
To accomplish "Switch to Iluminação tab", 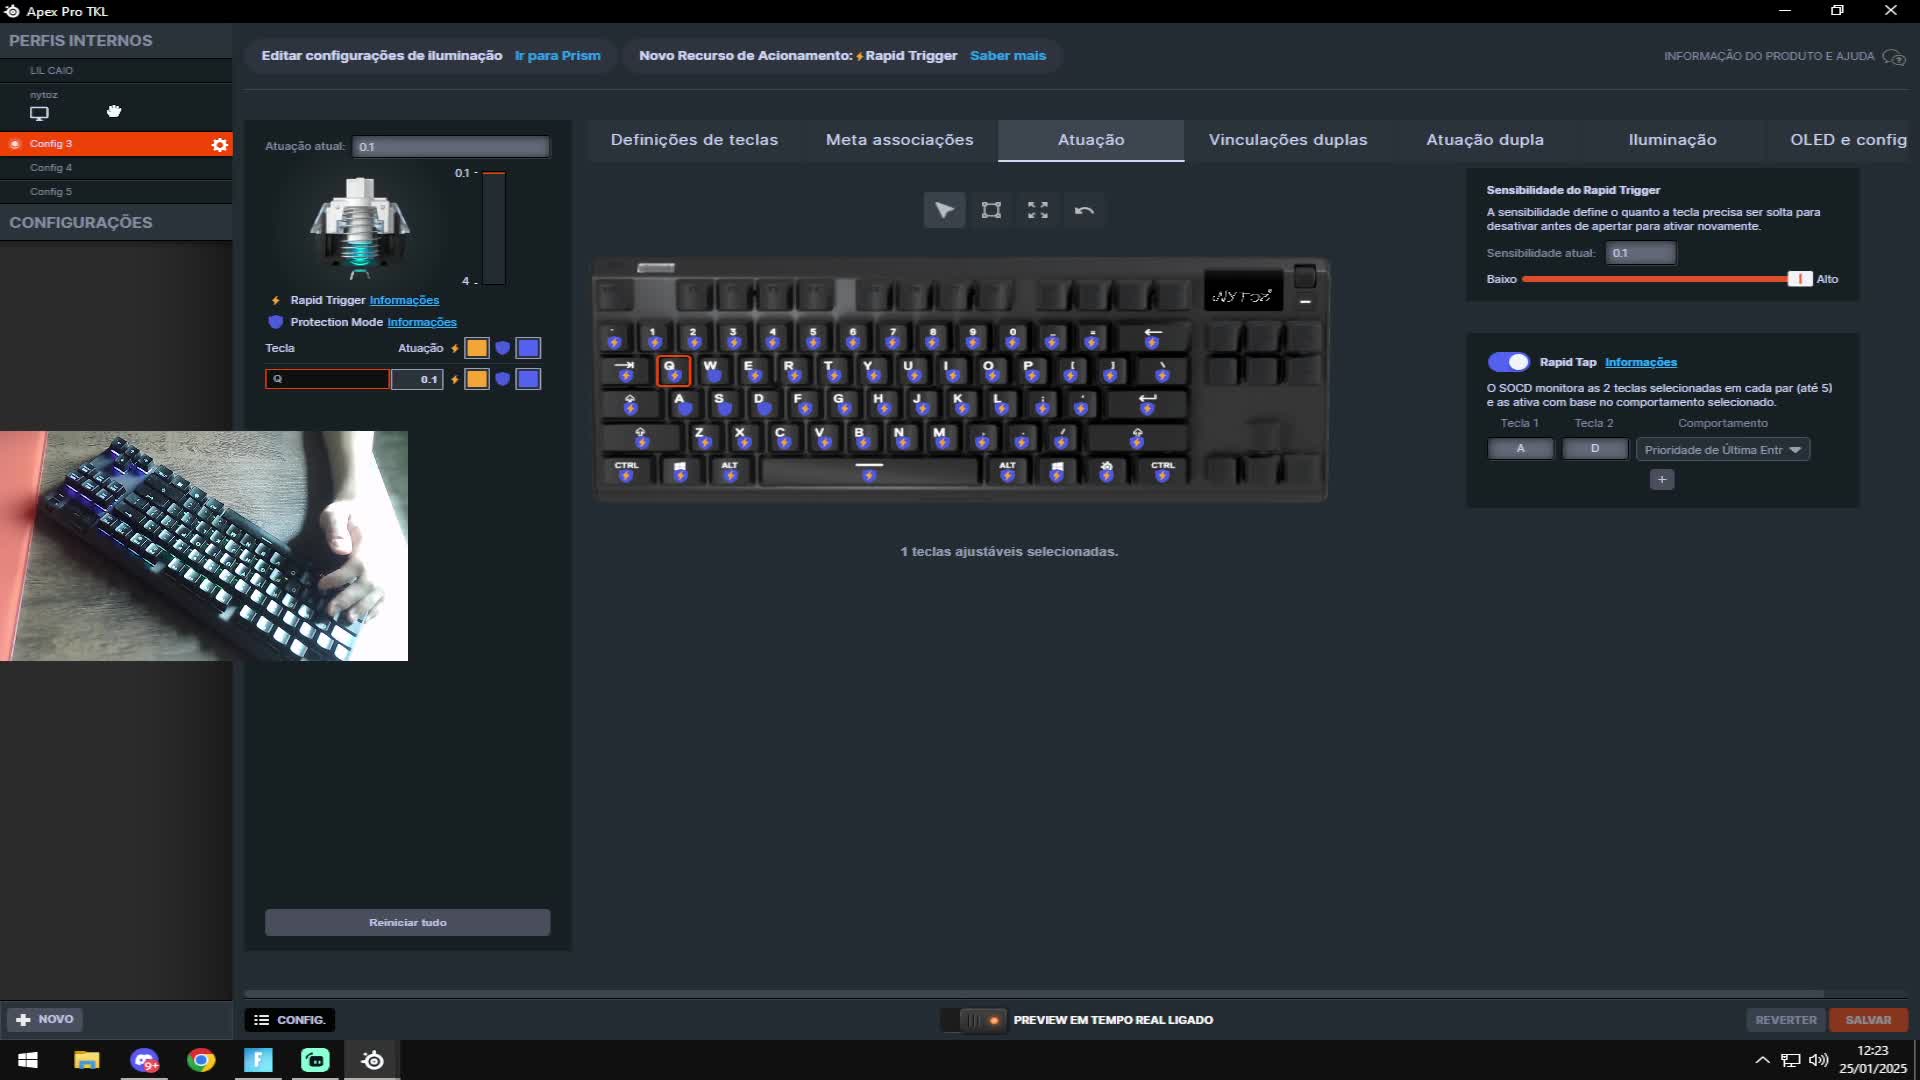I will coord(1672,140).
